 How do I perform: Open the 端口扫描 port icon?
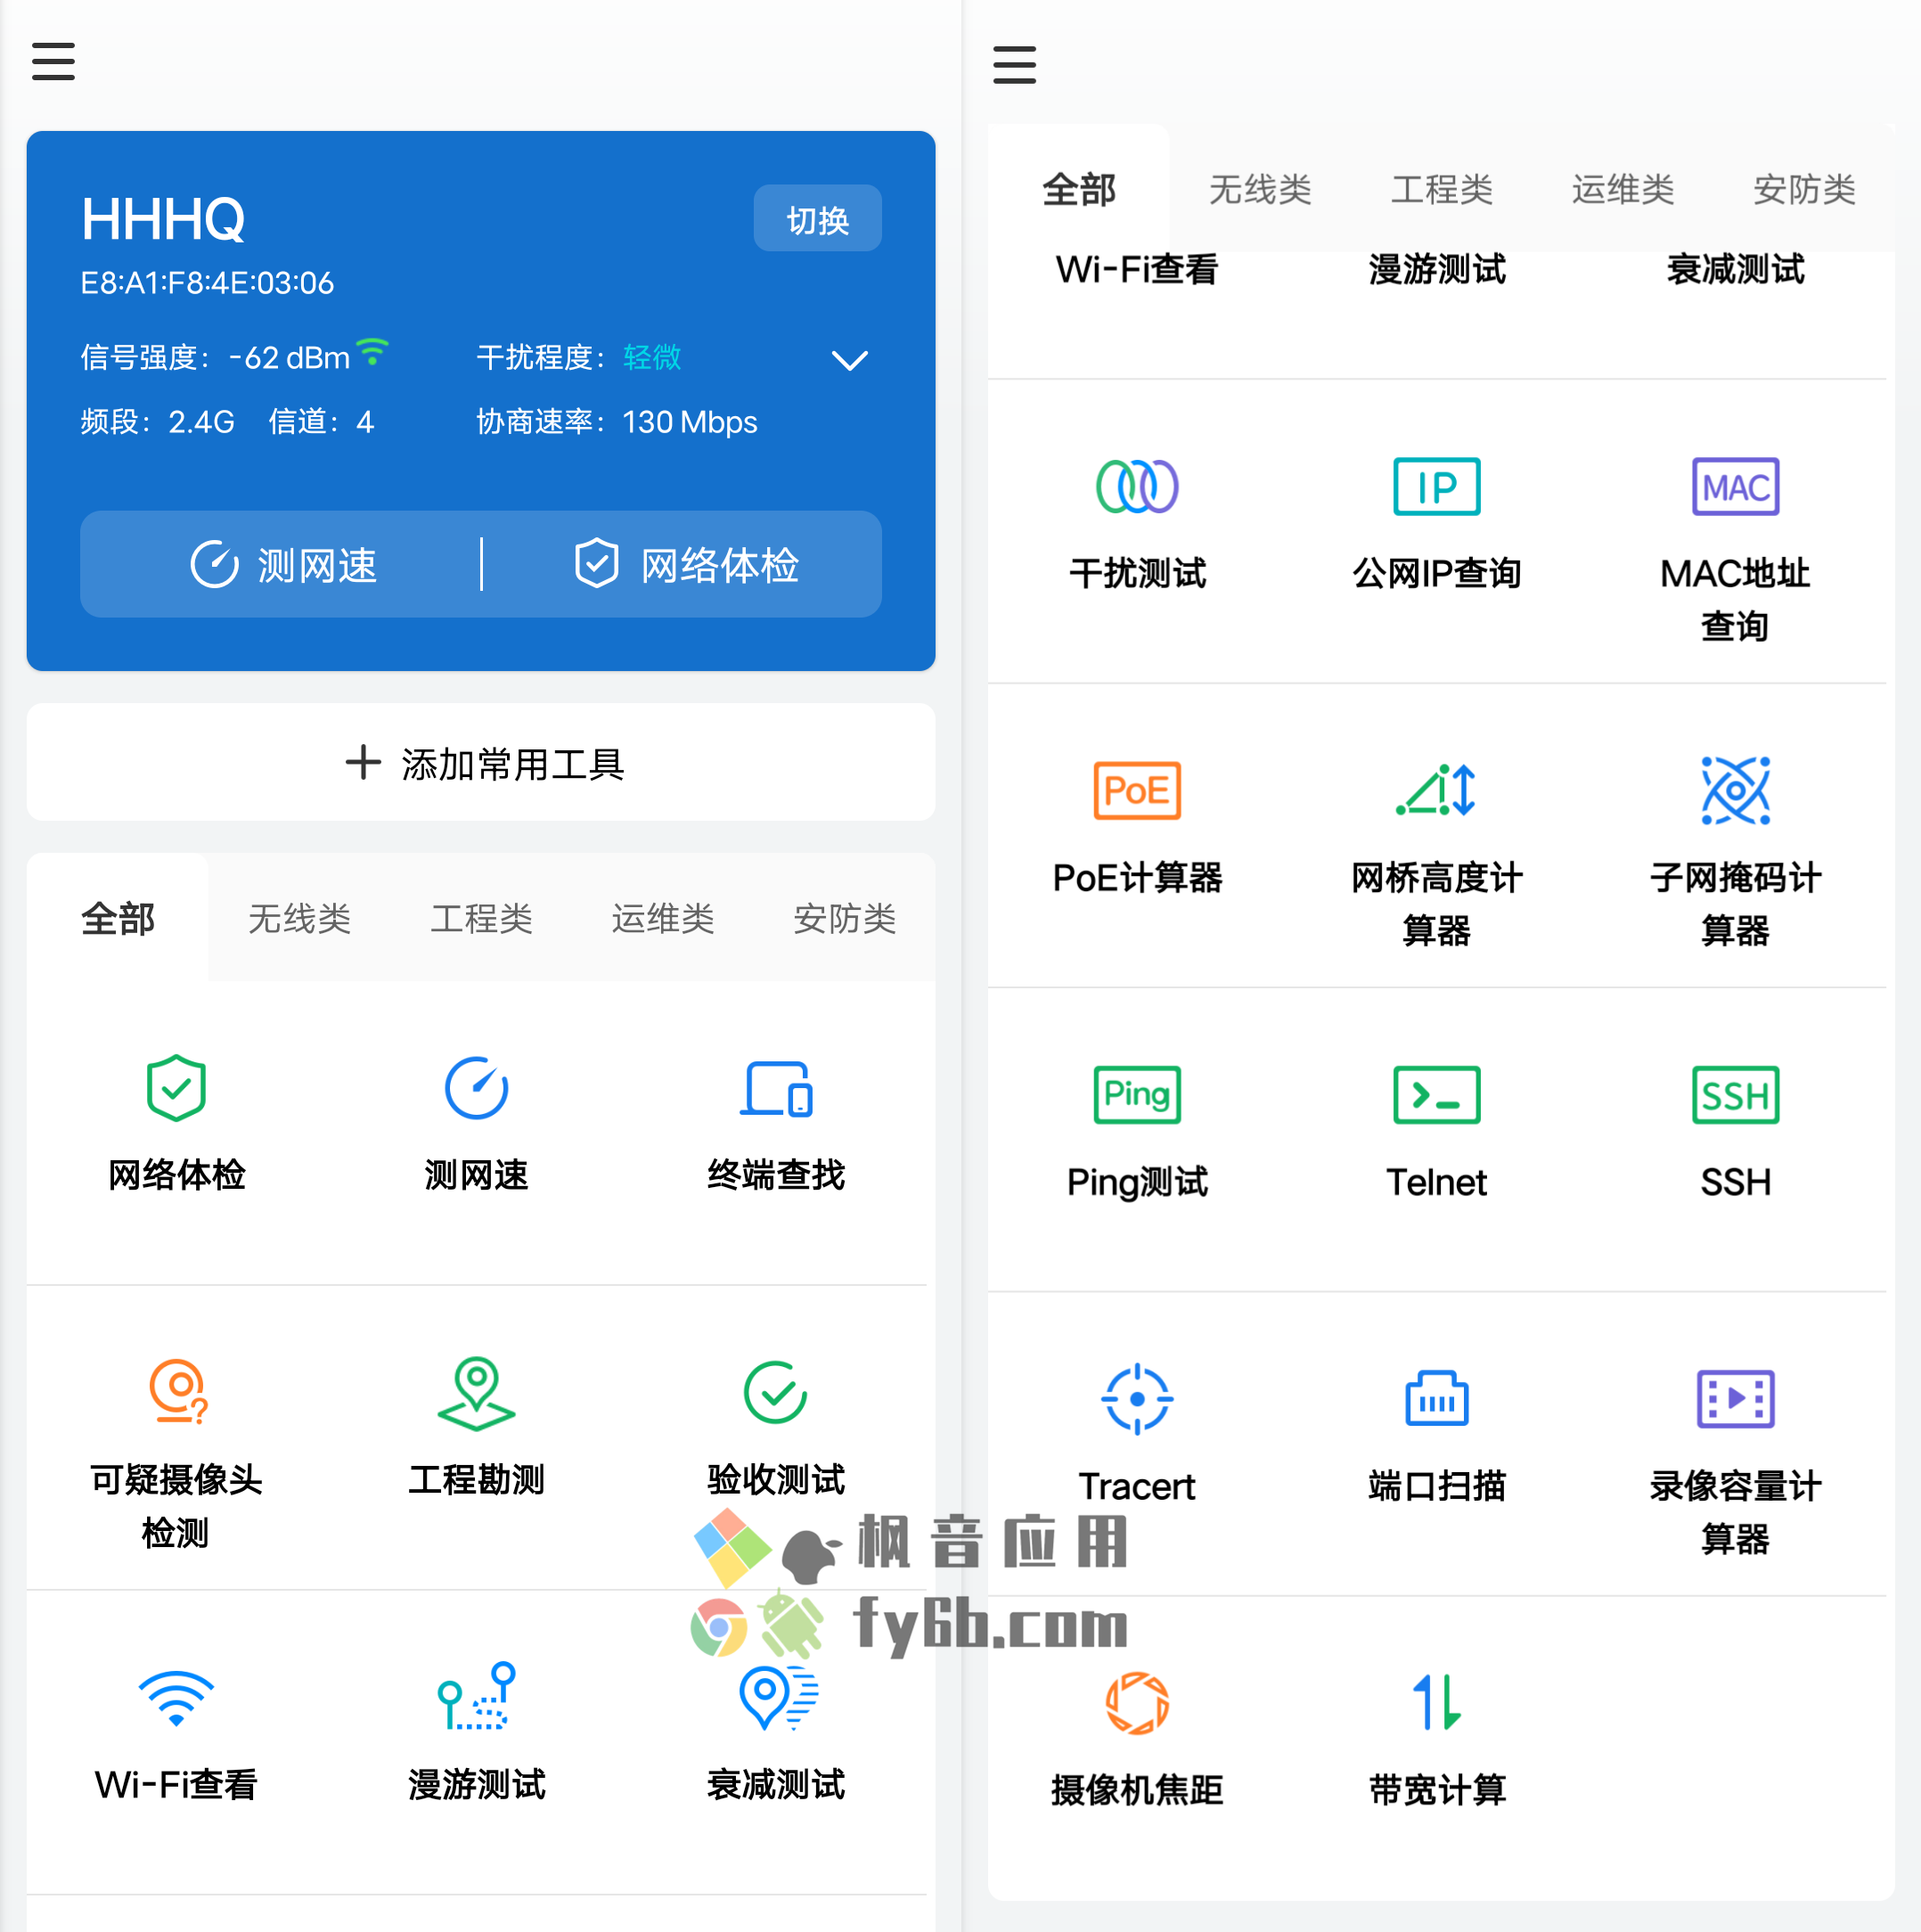pyautogui.click(x=1437, y=1399)
